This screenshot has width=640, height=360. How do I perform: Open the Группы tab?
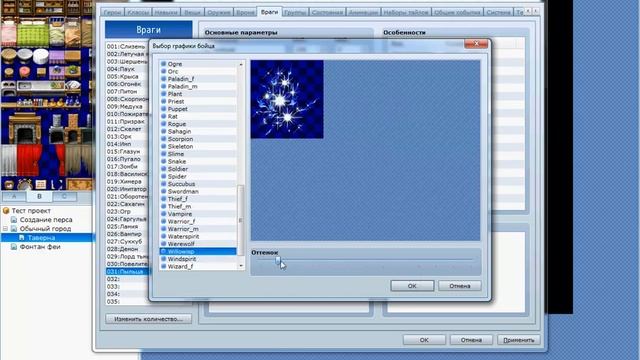pyautogui.click(x=295, y=13)
